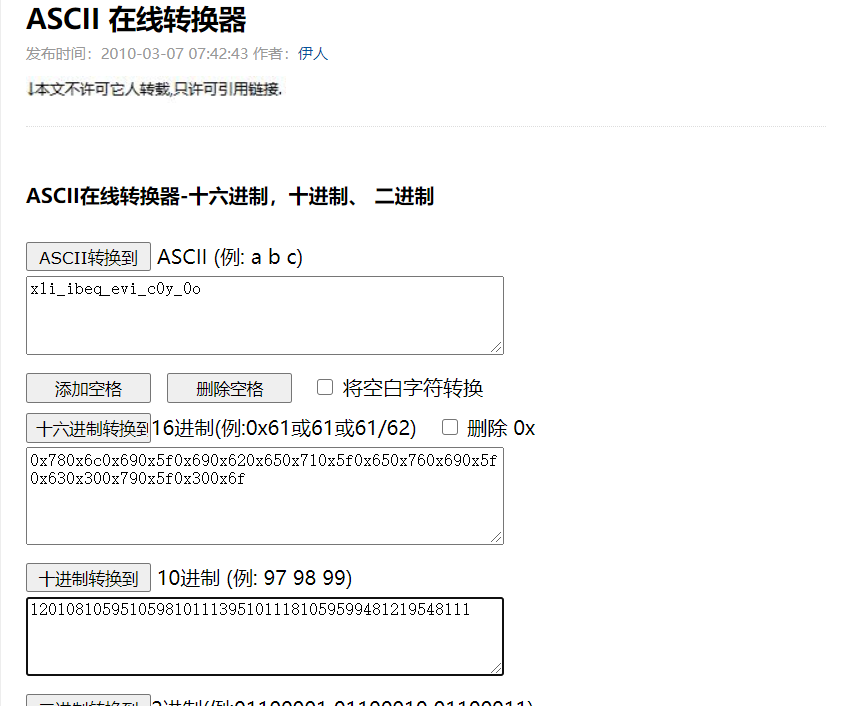This screenshot has height=706, width=845.
Task: Click the resize grip of the hex textarea
Action: click(497, 537)
